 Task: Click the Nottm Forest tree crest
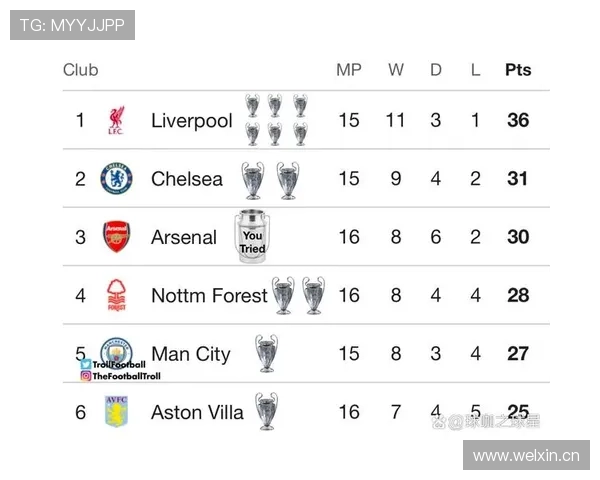[116, 295]
